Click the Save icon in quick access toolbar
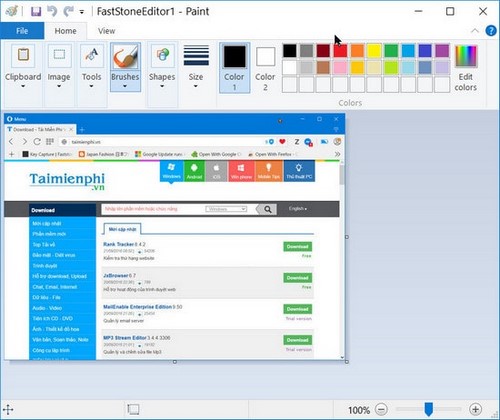The image size is (500, 420). 36,11
